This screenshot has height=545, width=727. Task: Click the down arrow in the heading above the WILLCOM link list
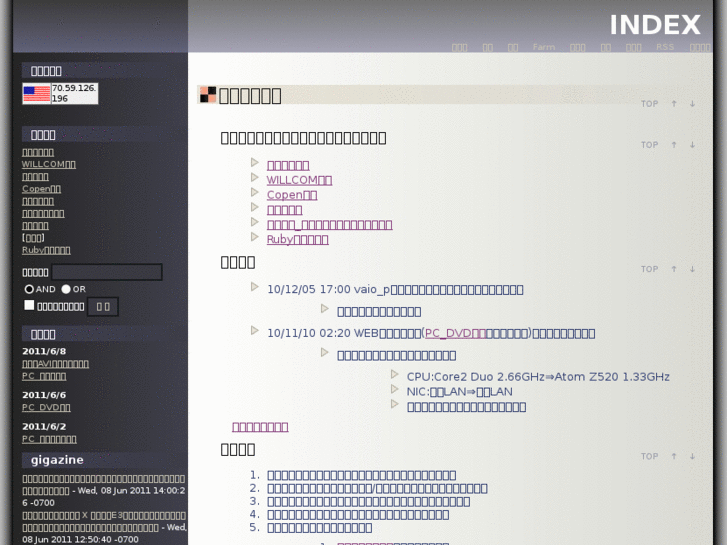coord(692,145)
